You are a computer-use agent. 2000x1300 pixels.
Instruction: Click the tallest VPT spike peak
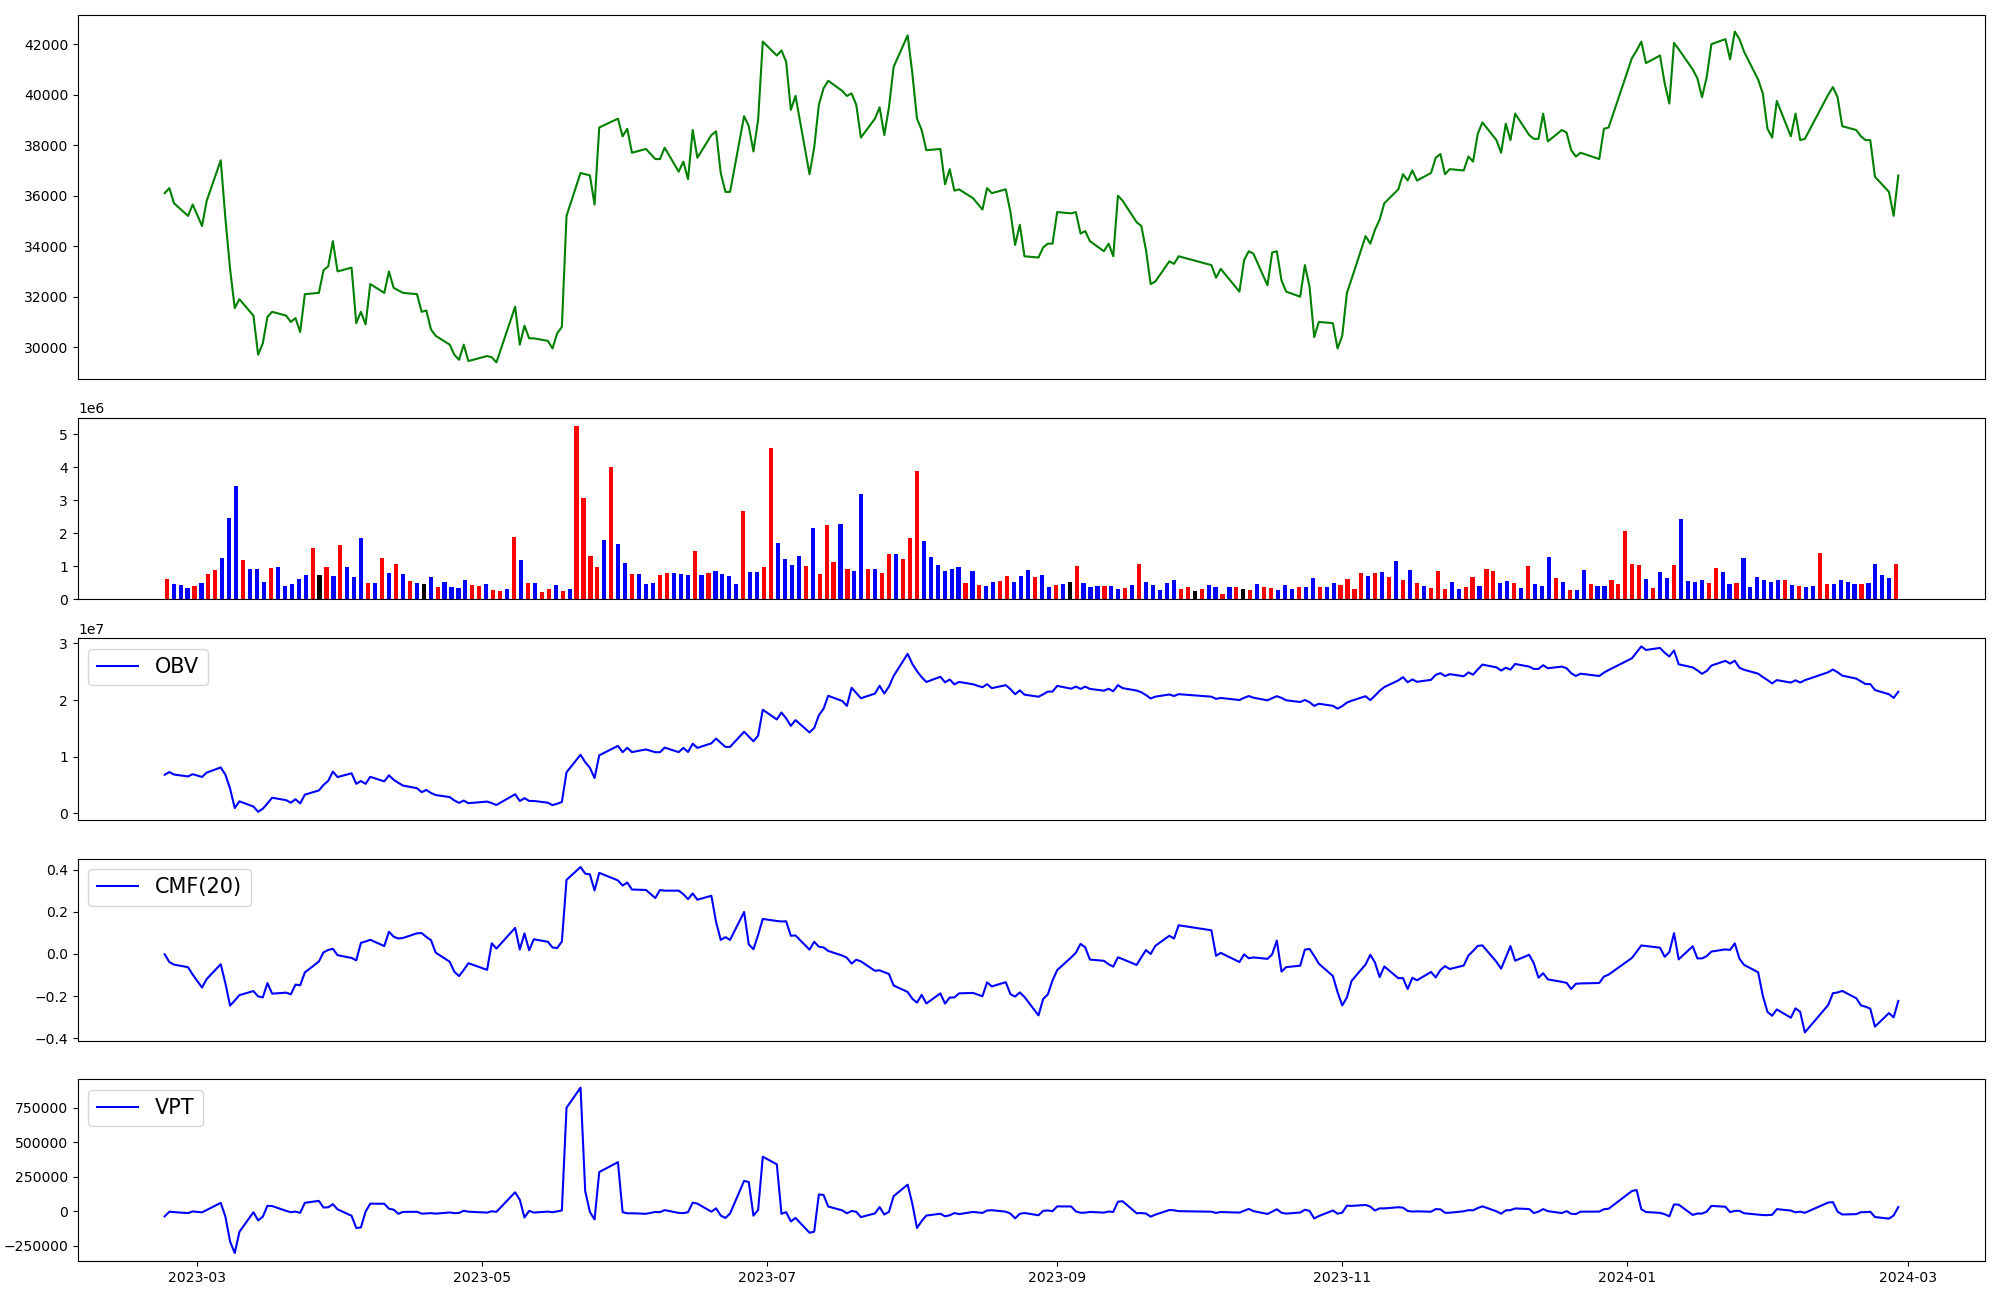click(580, 1089)
